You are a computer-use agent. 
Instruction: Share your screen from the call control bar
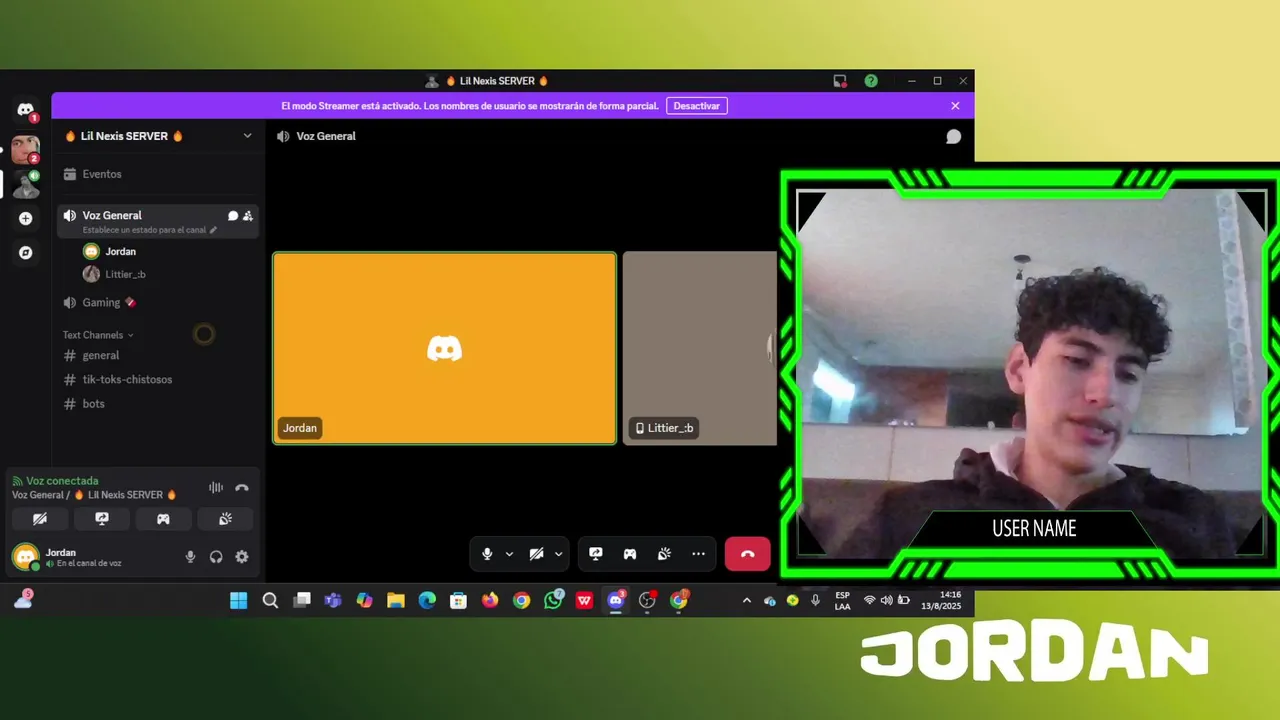596,554
